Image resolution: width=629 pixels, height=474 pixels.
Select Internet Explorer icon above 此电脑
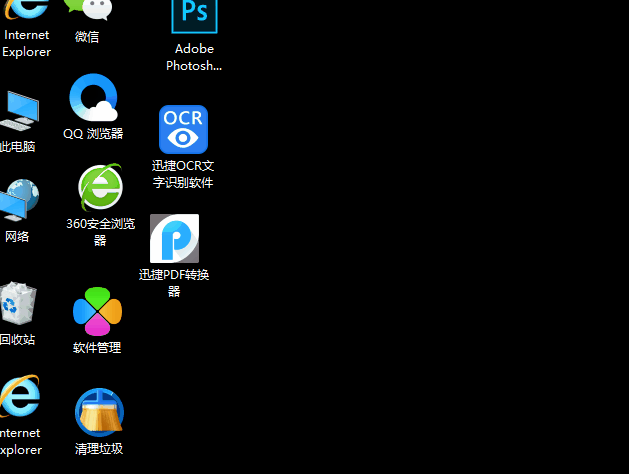[24, 9]
